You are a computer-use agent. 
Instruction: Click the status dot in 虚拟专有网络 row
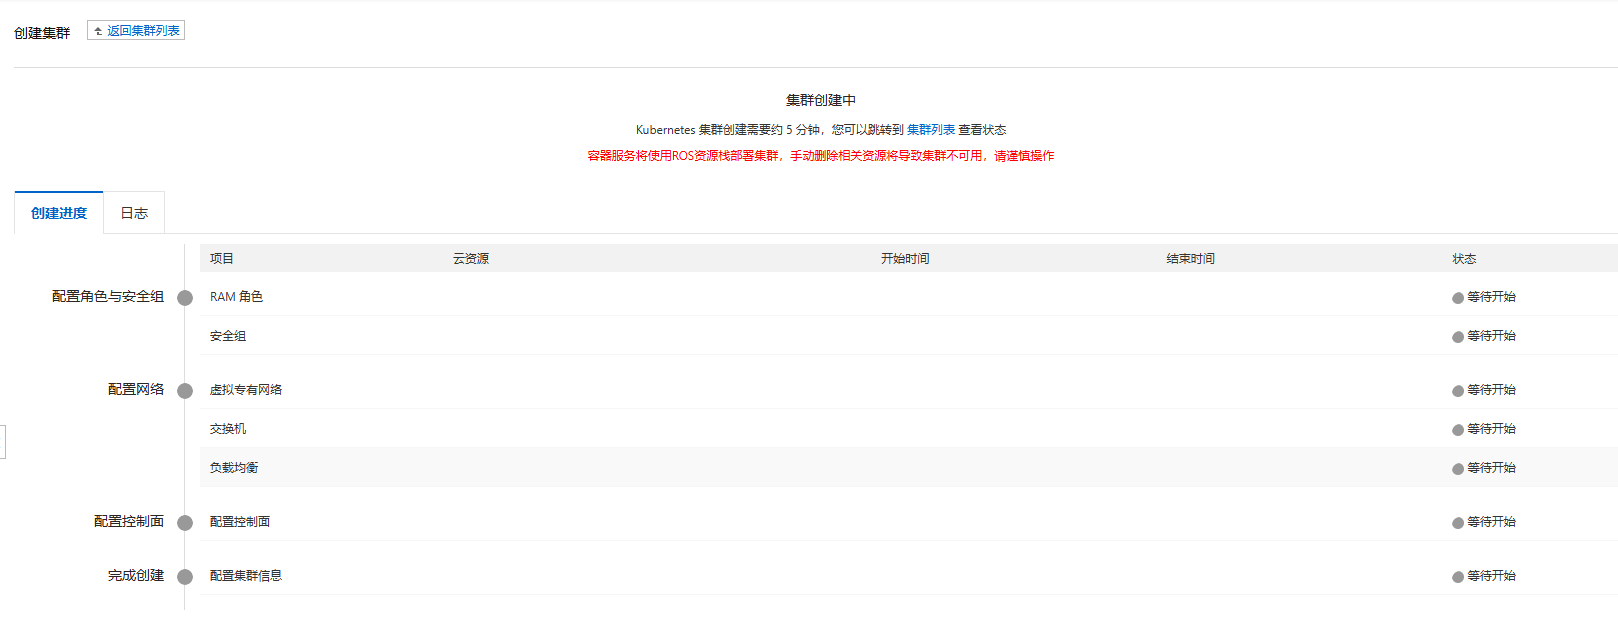pos(1458,391)
